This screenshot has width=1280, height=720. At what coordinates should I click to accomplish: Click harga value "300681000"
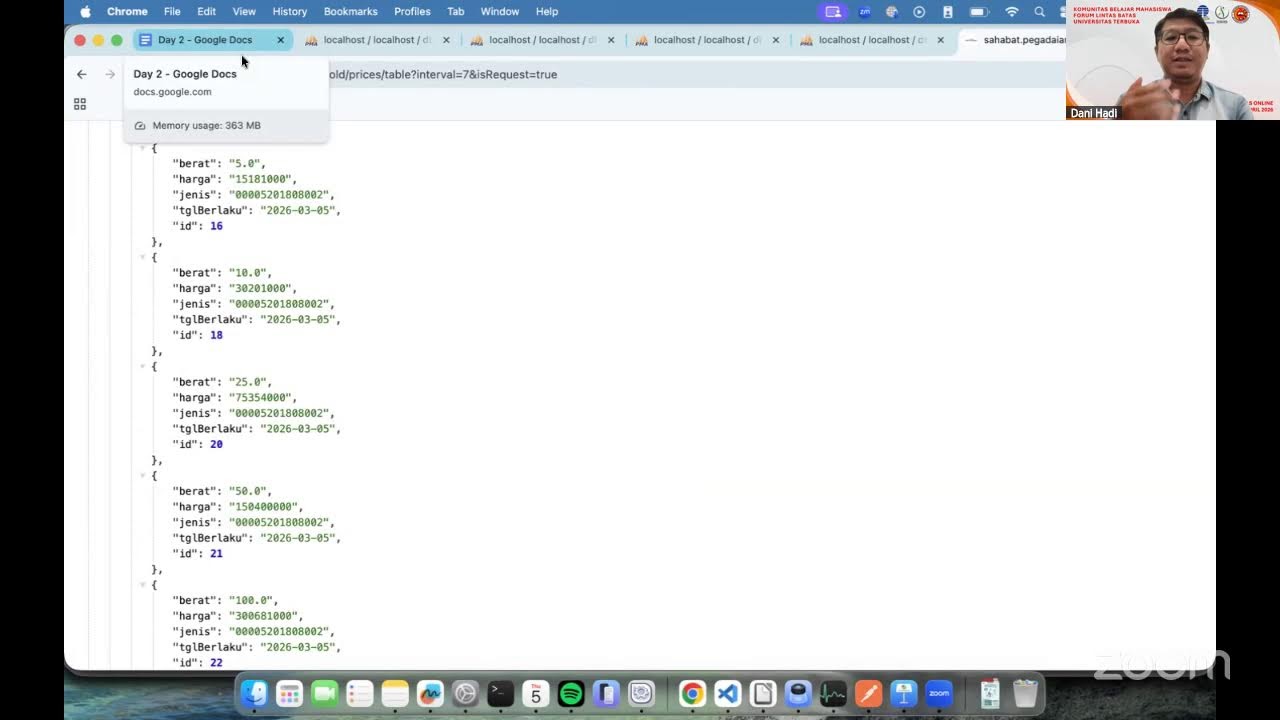click(263, 616)
